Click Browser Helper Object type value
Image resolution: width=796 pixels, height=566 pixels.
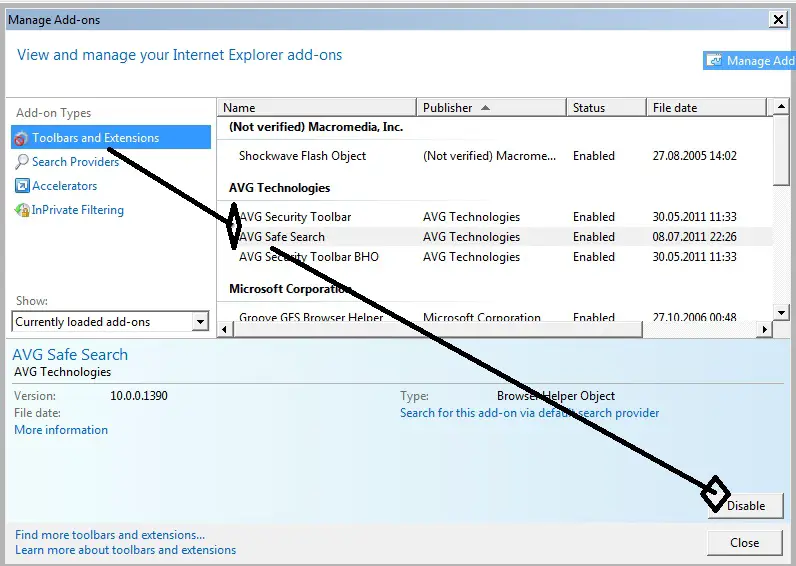click(x=556, y=396)
